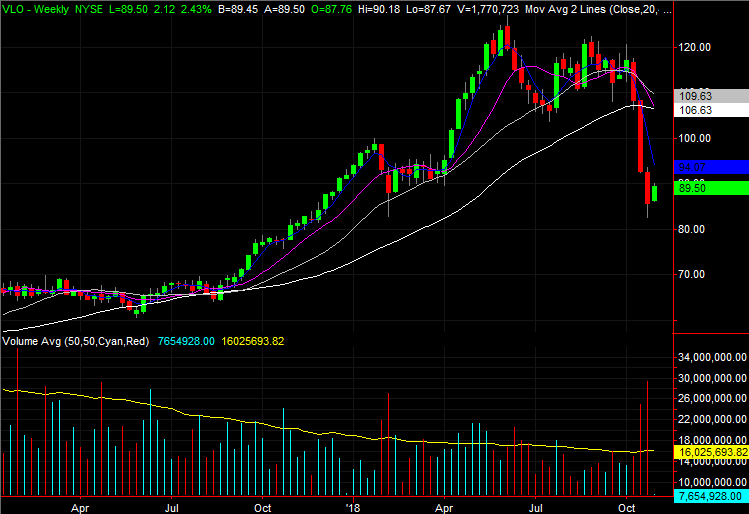Click the final Oct label on time axis

tap(627, 508)
